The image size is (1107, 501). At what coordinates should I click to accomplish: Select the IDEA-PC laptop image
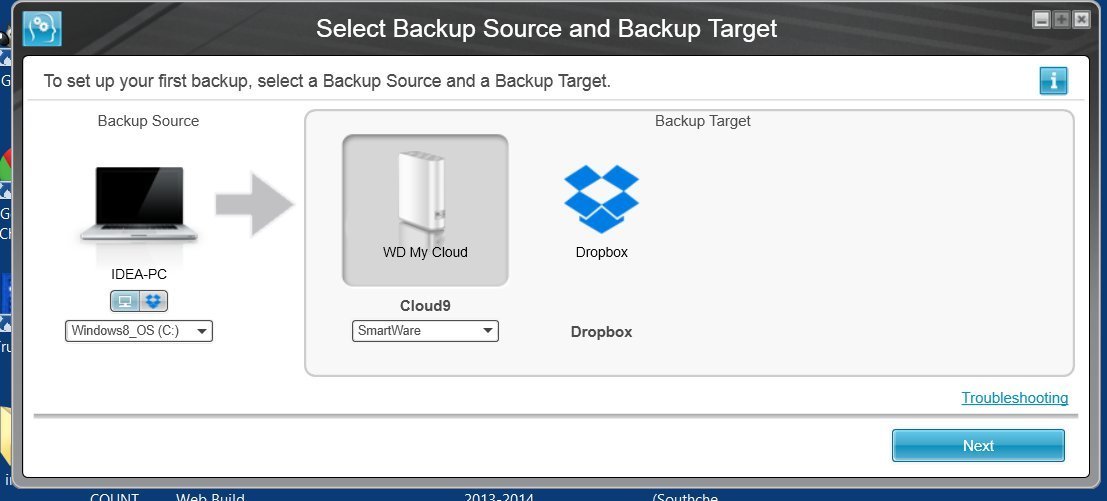[139, 205]
